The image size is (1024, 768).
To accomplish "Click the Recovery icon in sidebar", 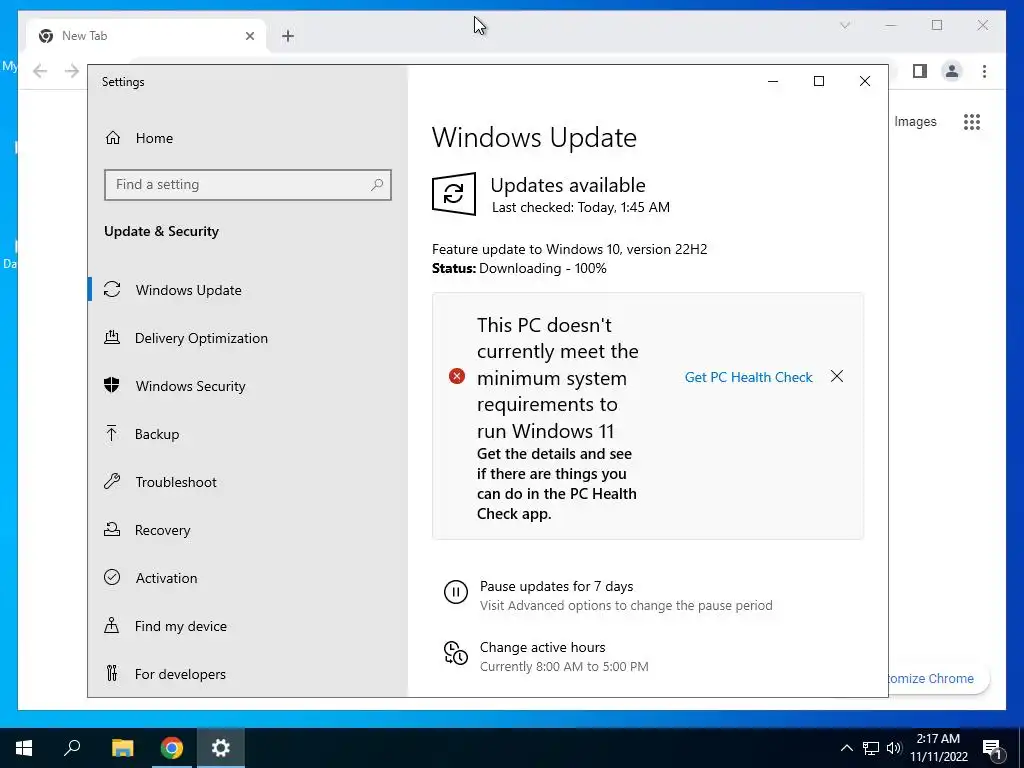I will coord(112,530).
